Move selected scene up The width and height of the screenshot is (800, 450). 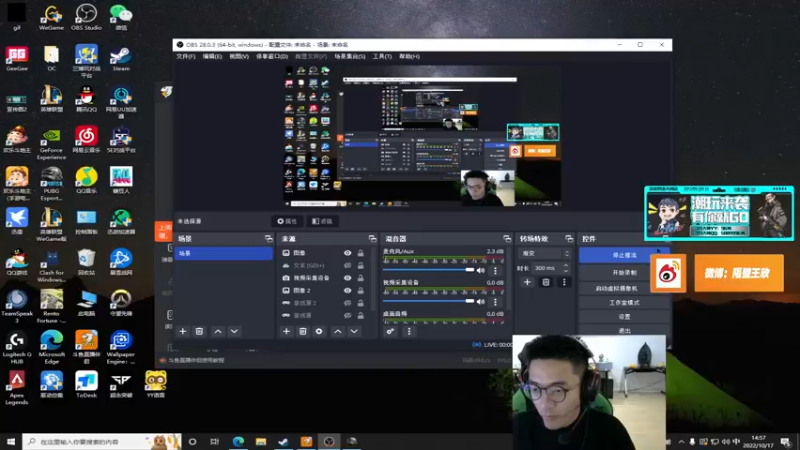click(x=218, y=332)
